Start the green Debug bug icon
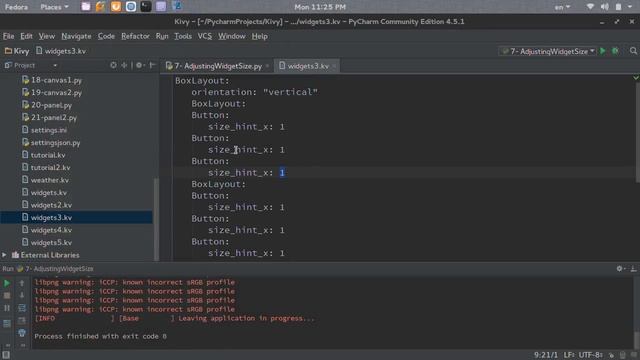Viewport: 640px width, 360px height. coord(615,51)
